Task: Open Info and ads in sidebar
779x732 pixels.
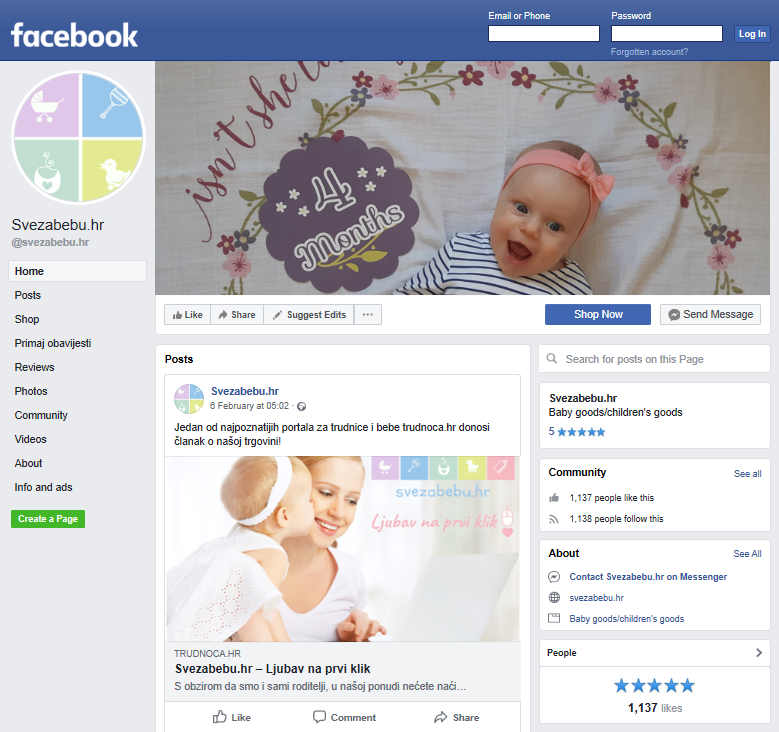Action: (43, 488)
